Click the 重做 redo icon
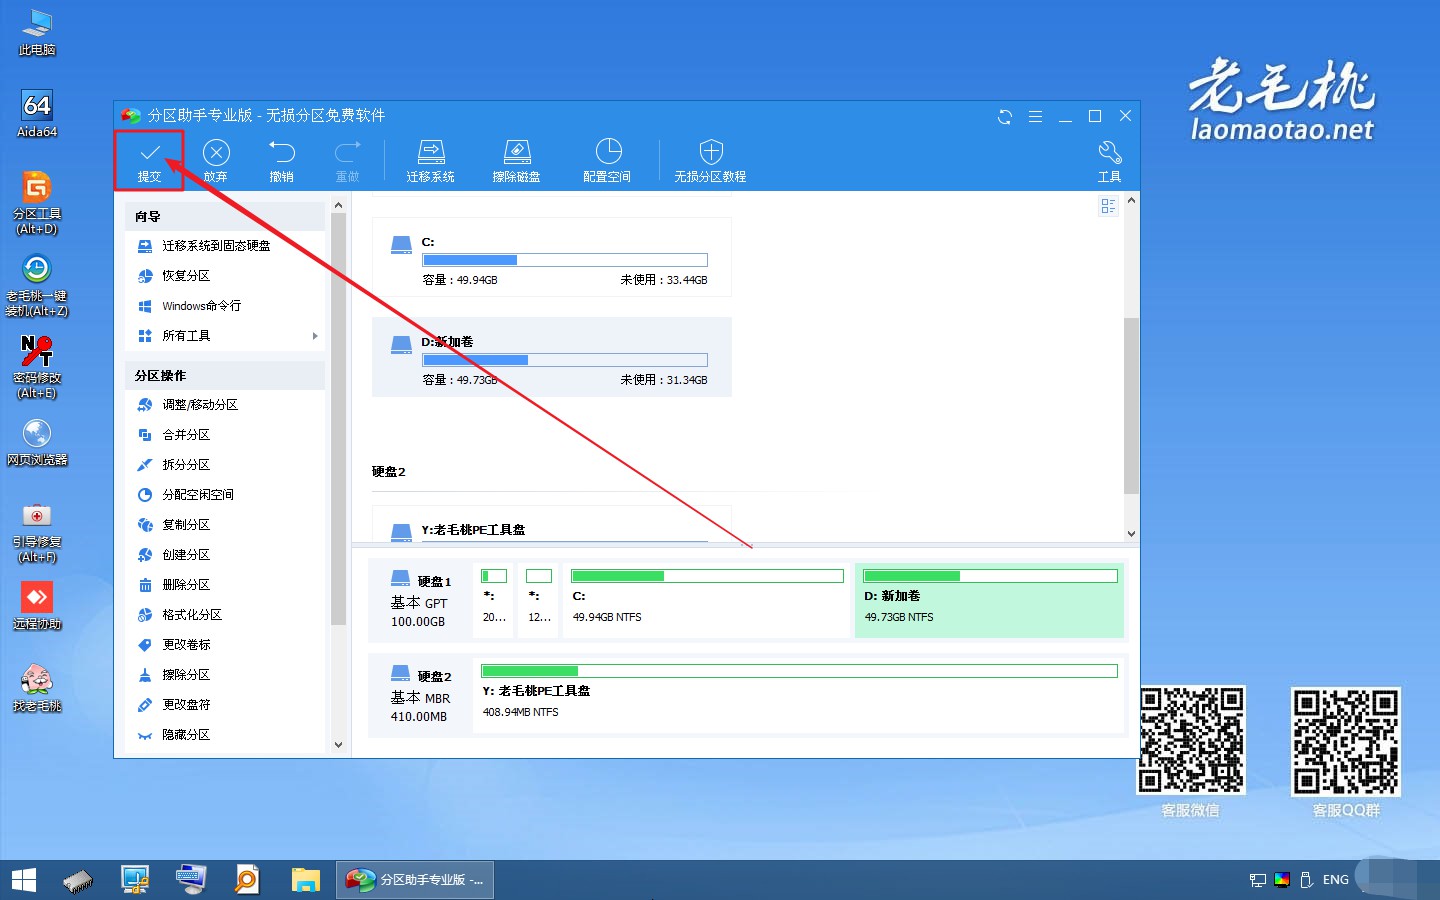1440x900 pixels. pos(347,152)
